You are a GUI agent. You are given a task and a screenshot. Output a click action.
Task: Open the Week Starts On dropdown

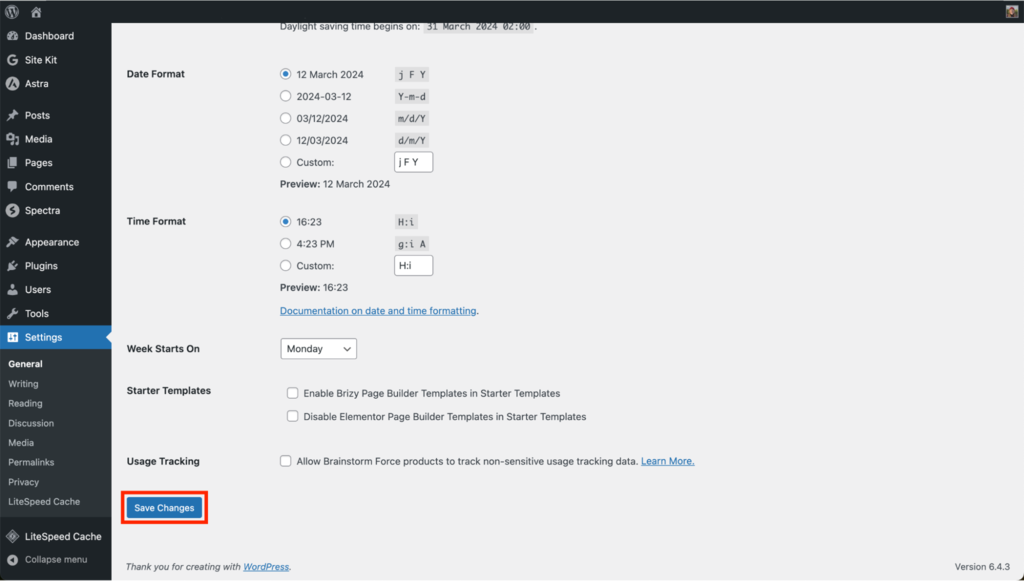(x=318, y=348)
